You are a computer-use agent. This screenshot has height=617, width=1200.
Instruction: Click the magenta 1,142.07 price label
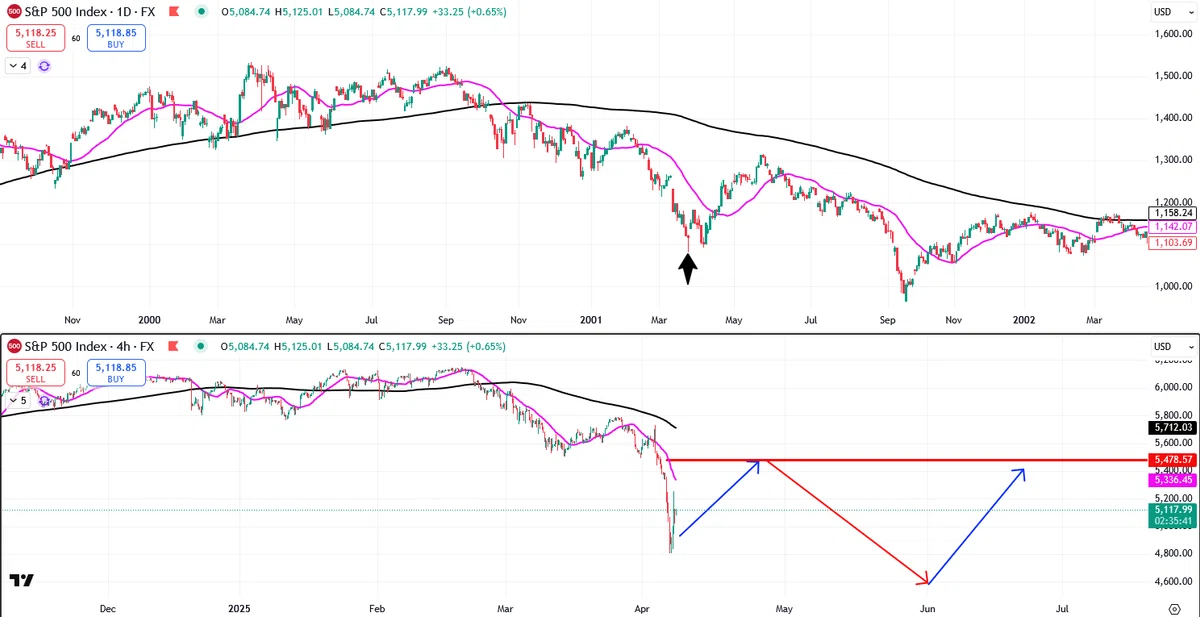click(1174, 228)
